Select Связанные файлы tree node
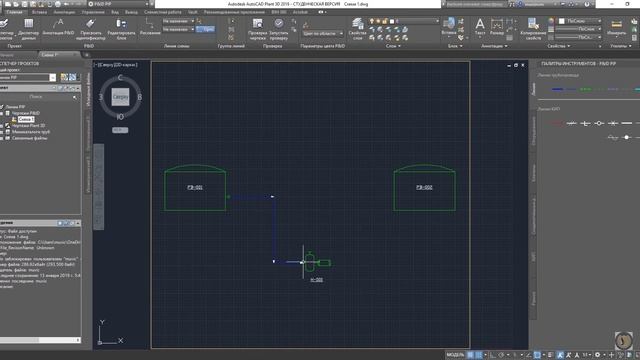This screenshot has width=640, height=360. (29, 138)
